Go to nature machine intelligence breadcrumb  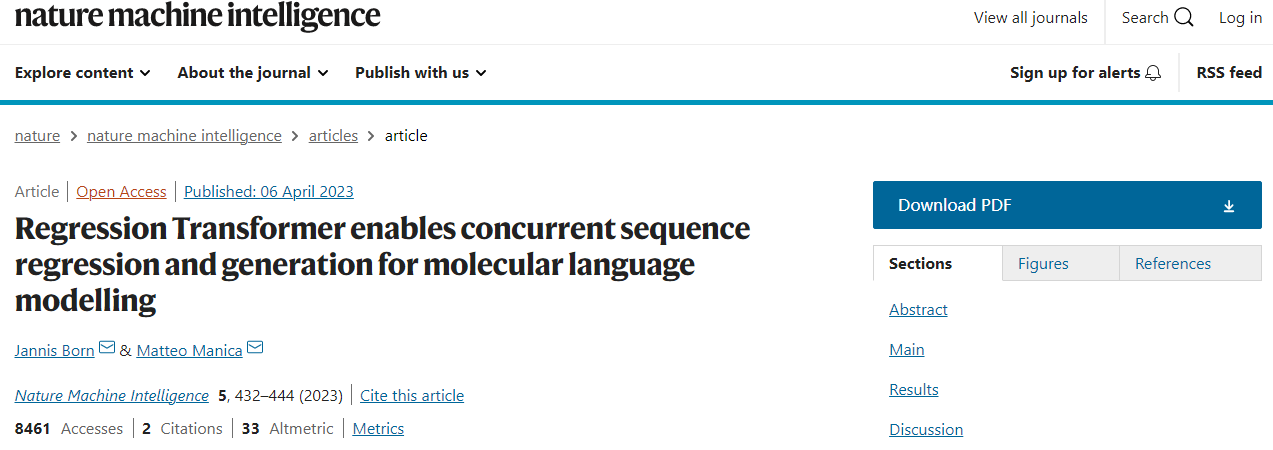pyautogui.click(x=184, y=136)
